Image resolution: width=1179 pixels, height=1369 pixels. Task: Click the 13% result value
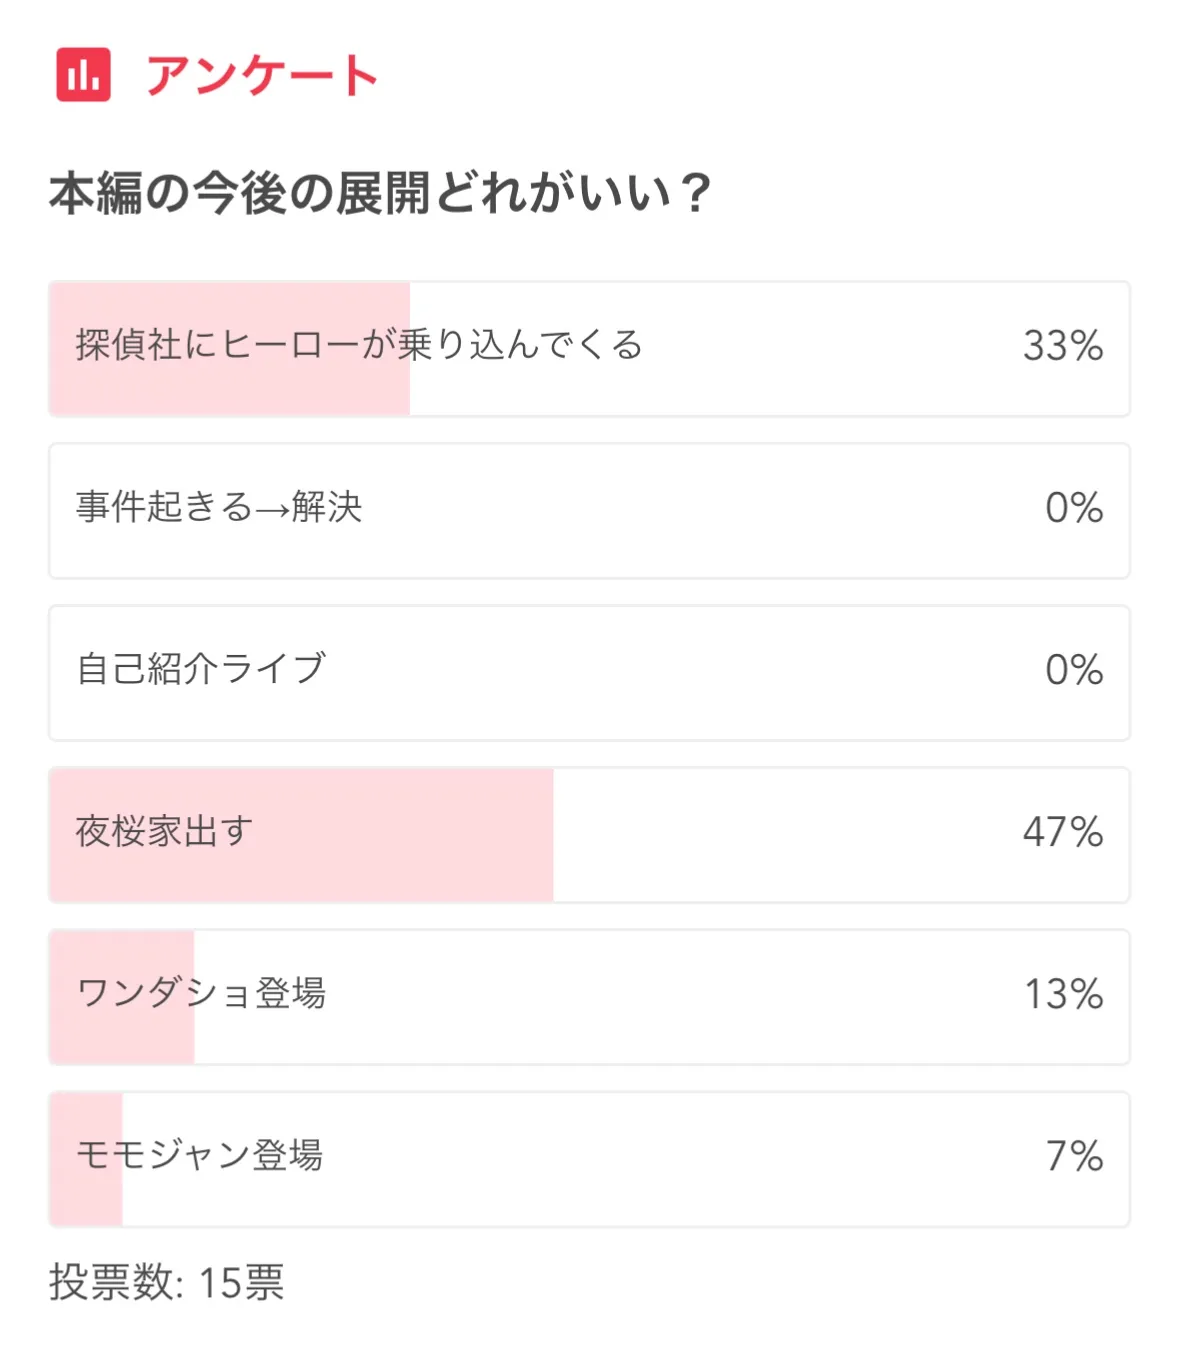click(x=1063, y=994)
